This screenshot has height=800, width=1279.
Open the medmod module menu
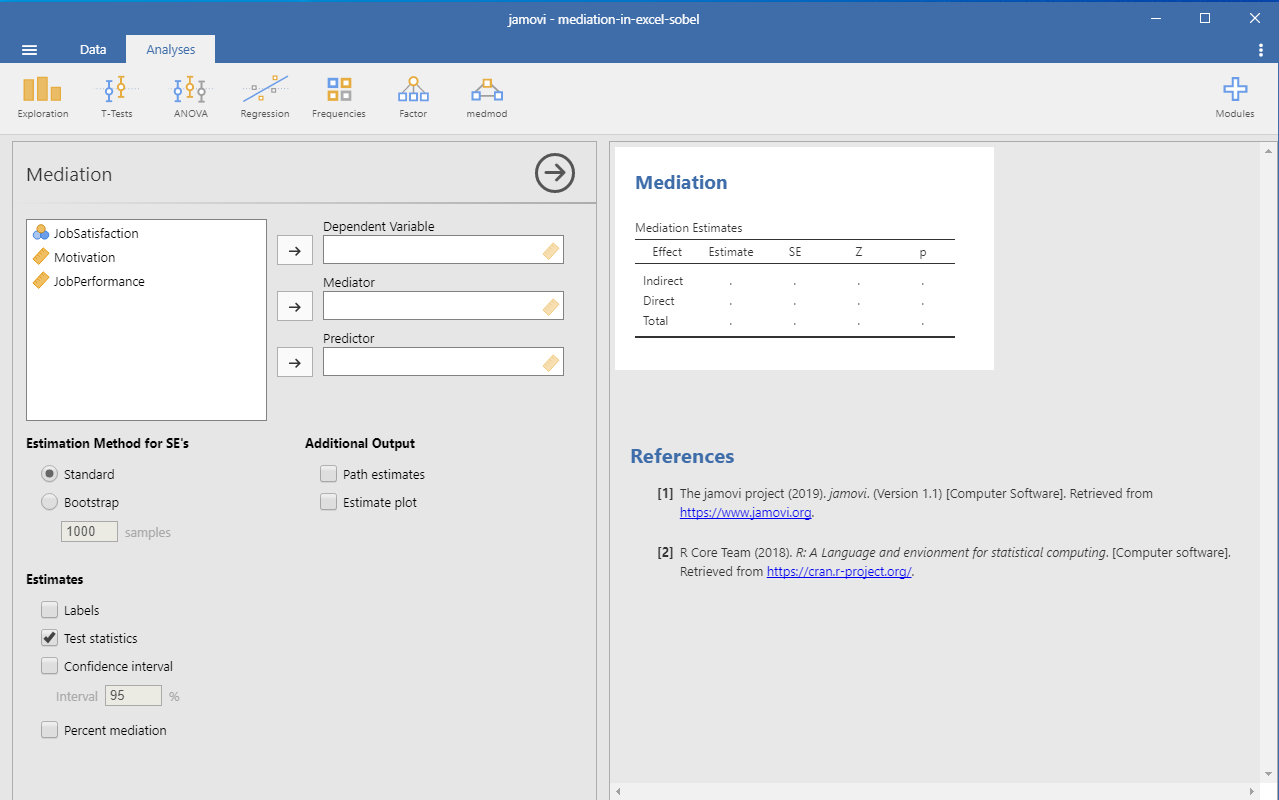coord(487,98)
